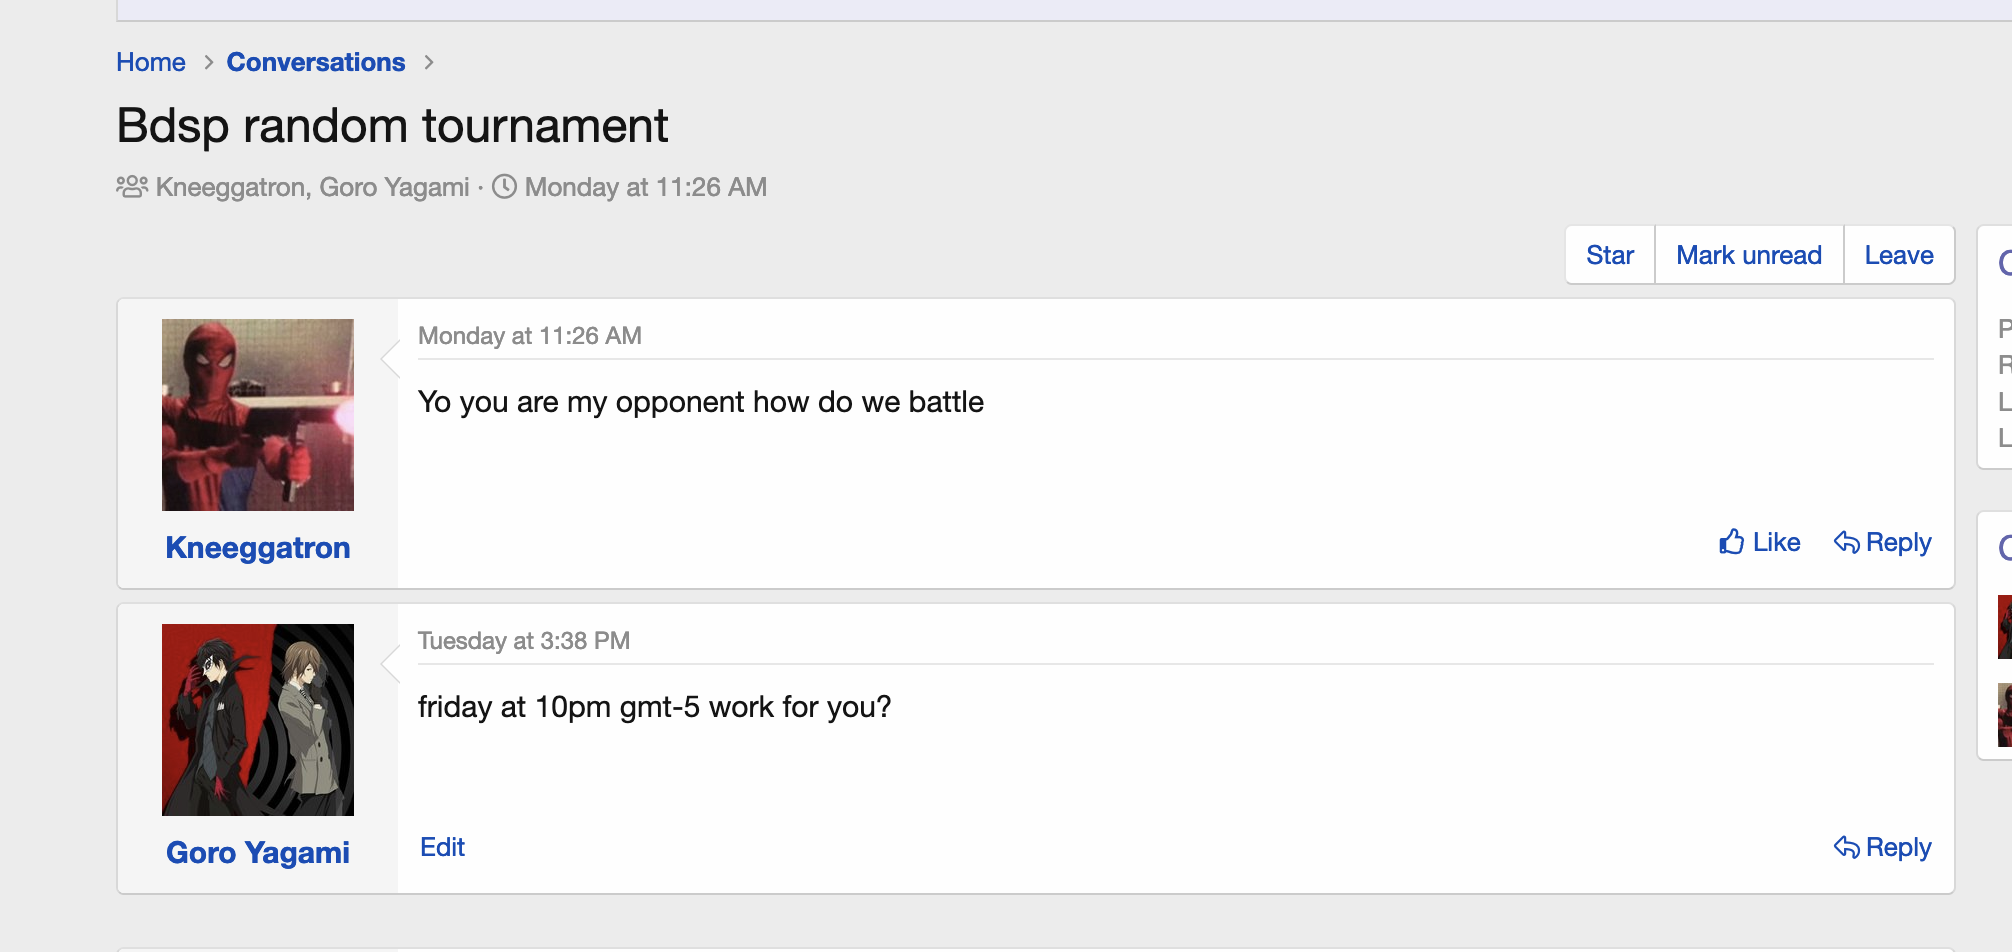Mark the conversation as unread
The height and width of the screenshot is (952, 2012).
point(1748,255)
